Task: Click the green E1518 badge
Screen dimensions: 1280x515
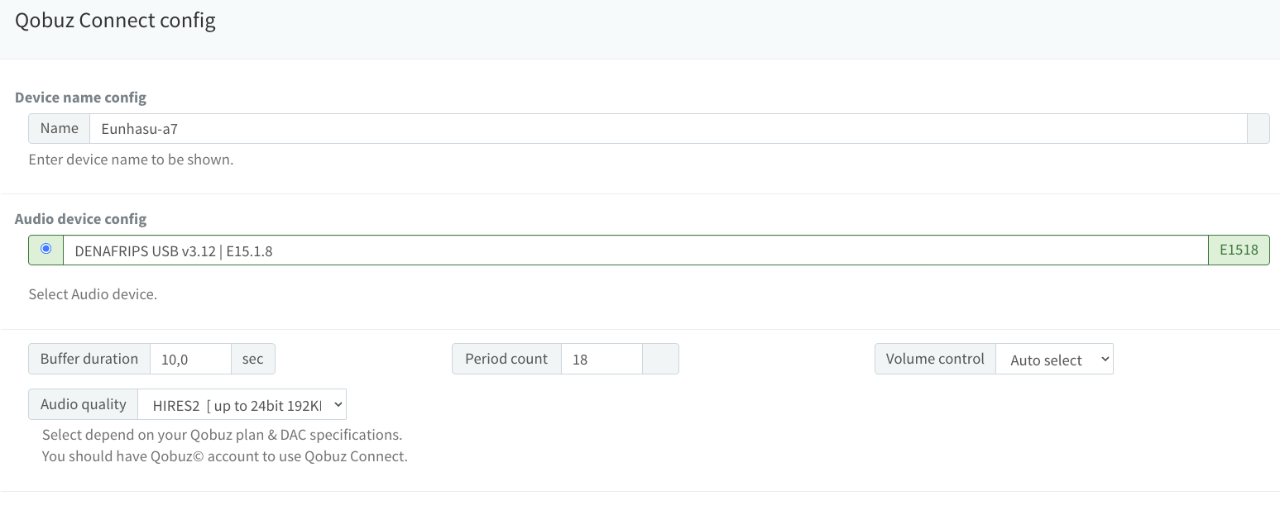Action: coord(1239,250)
